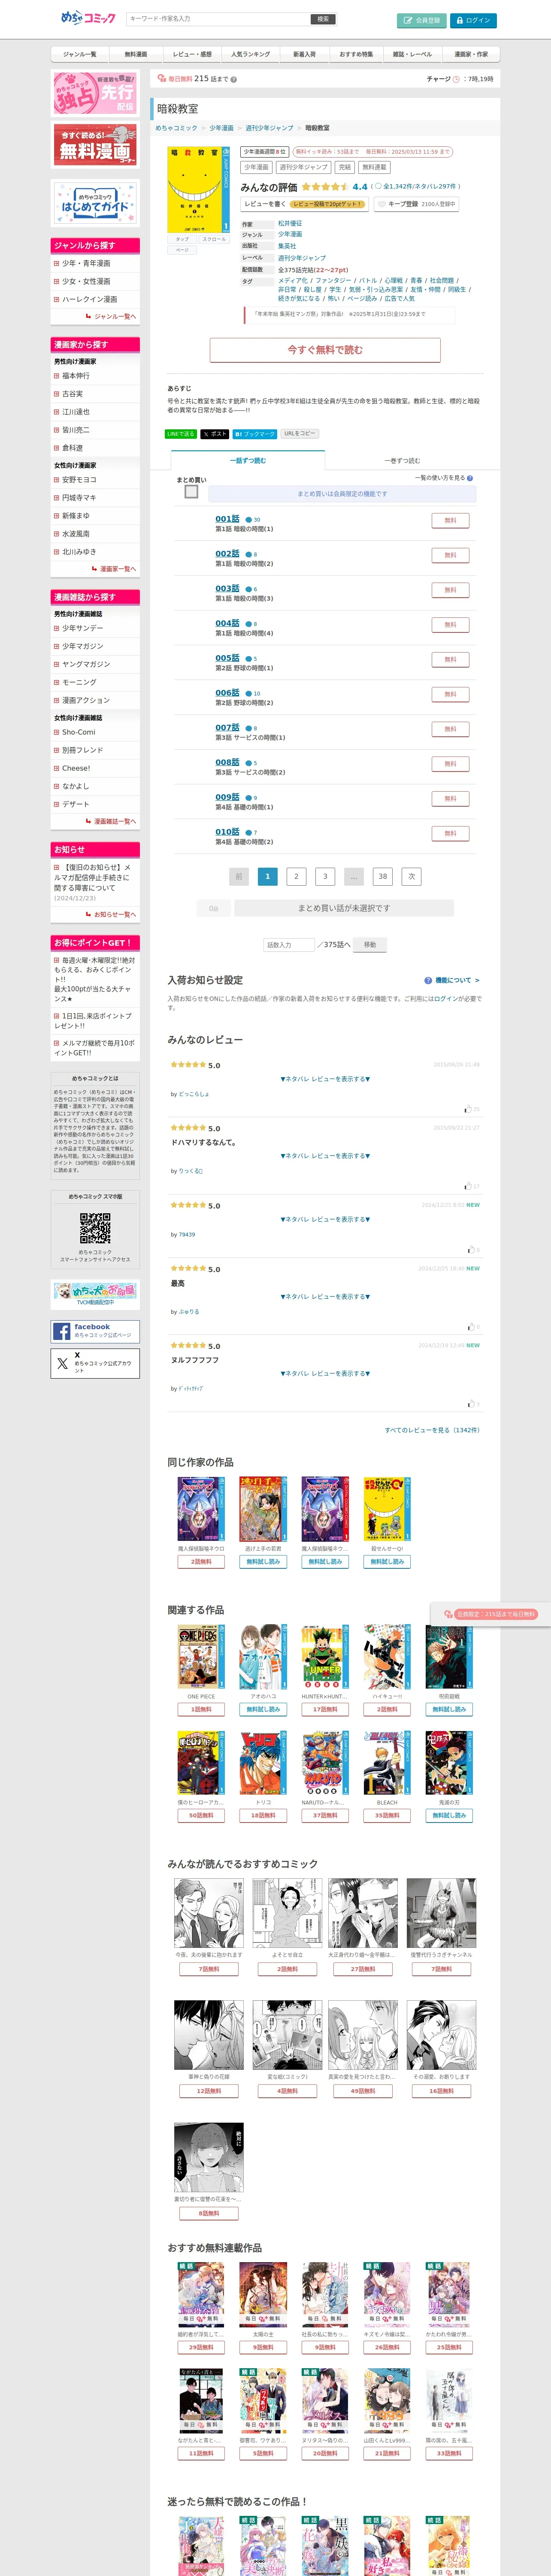Open the 会員登録 registration button
The height and width of the screenshot is (2576, 551).
[422, 20]
